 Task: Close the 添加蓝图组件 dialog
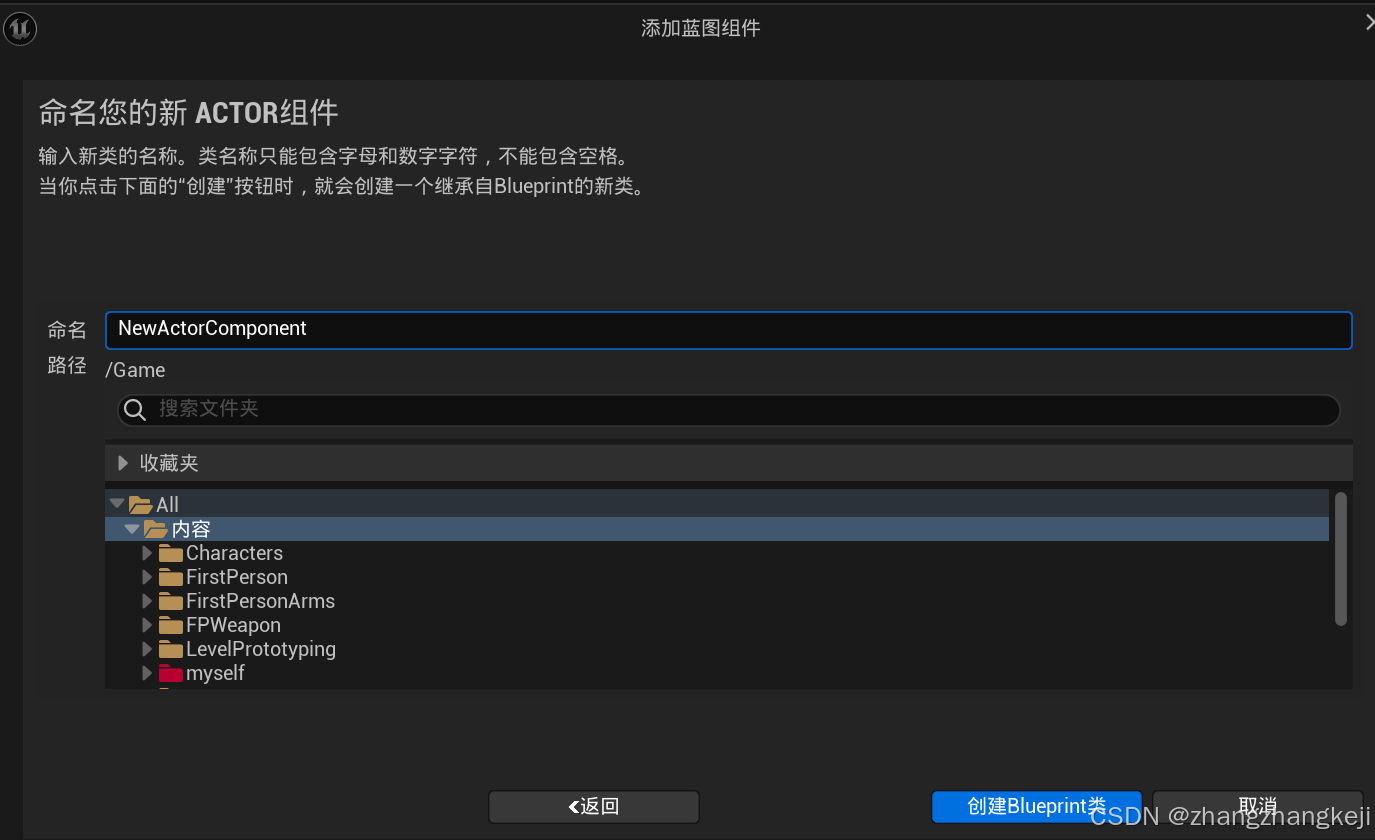coord(1368,23)
